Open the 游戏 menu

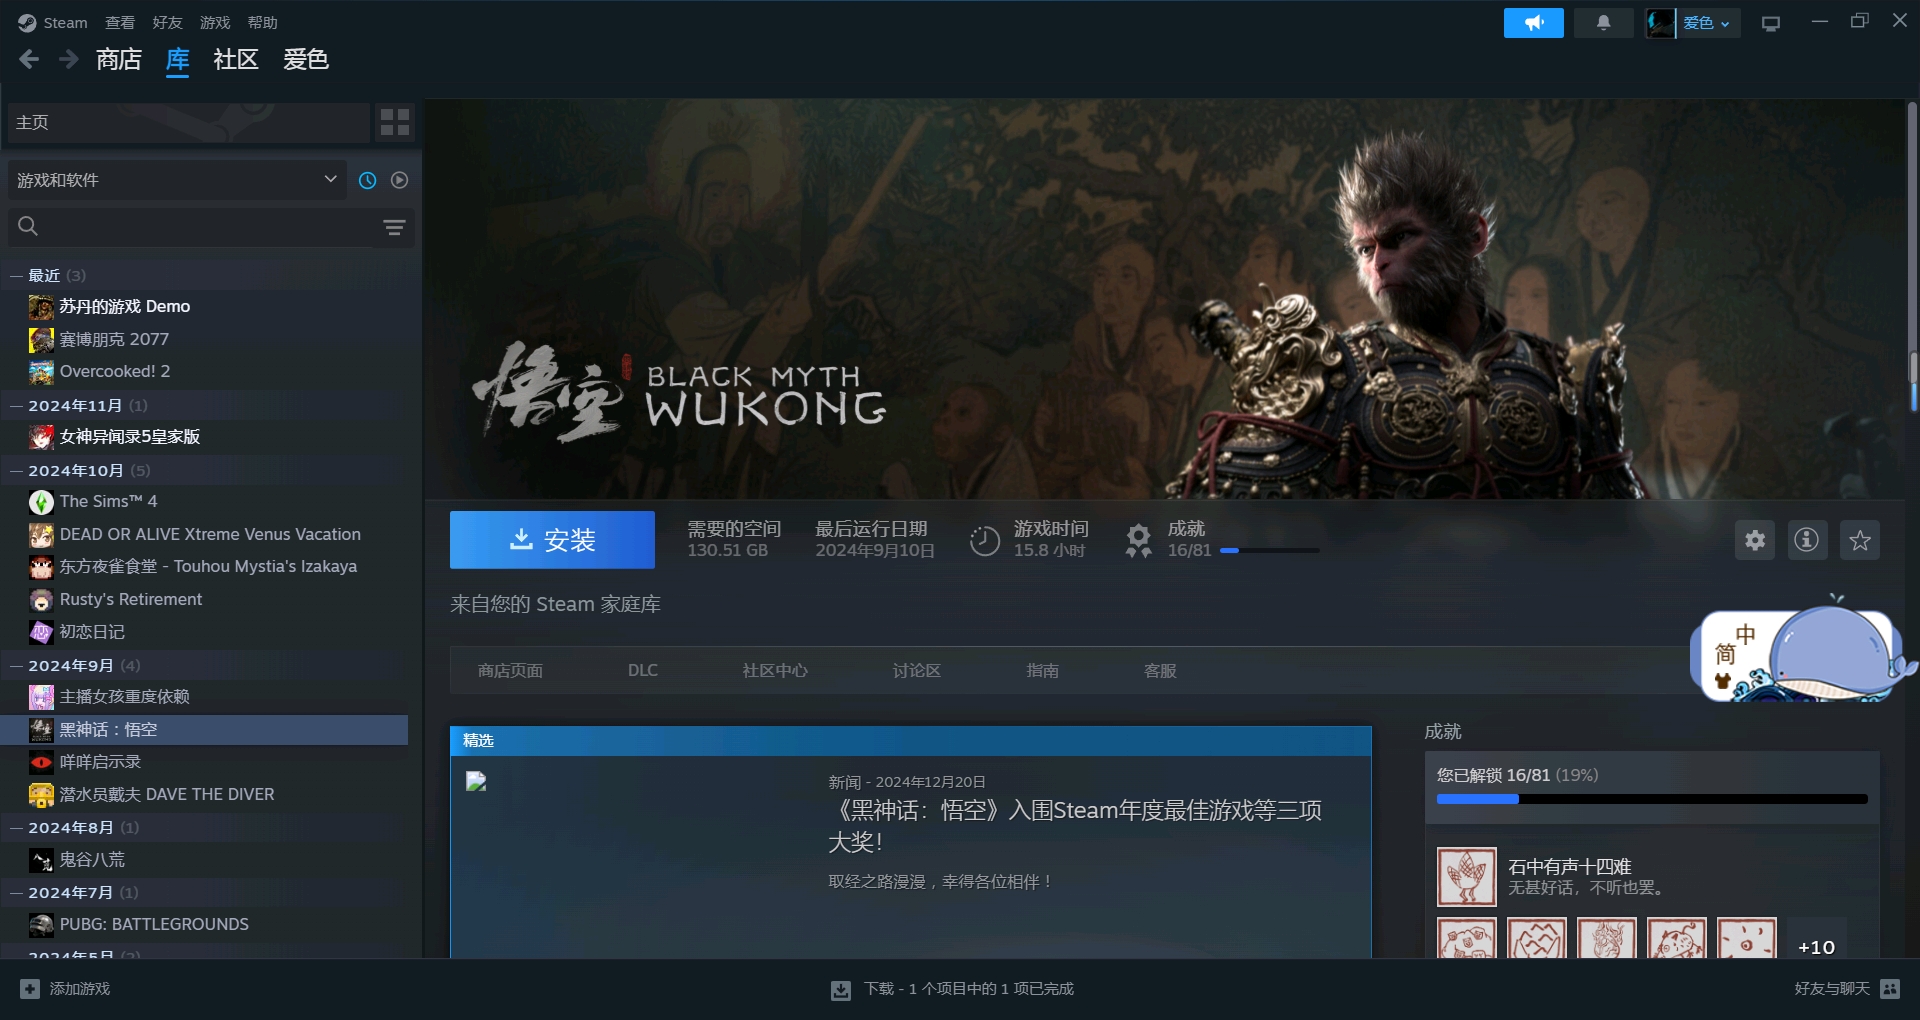pos(215,22)
